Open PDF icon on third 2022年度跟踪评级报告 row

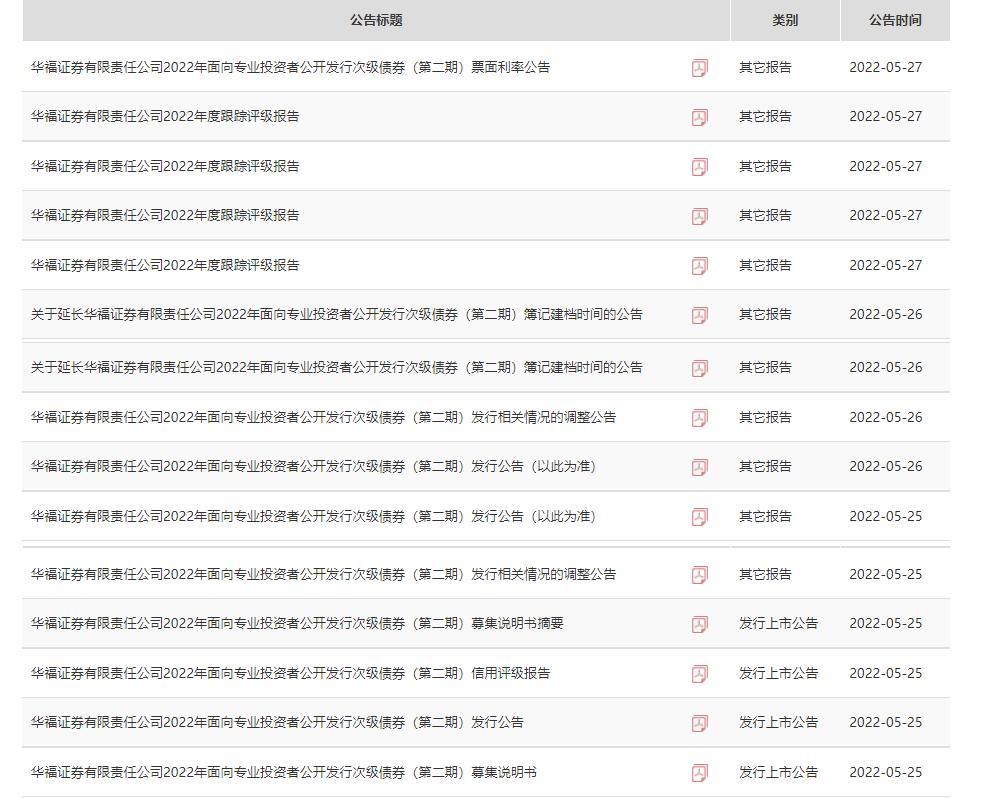pyautogui.click(x=699, y=215)
